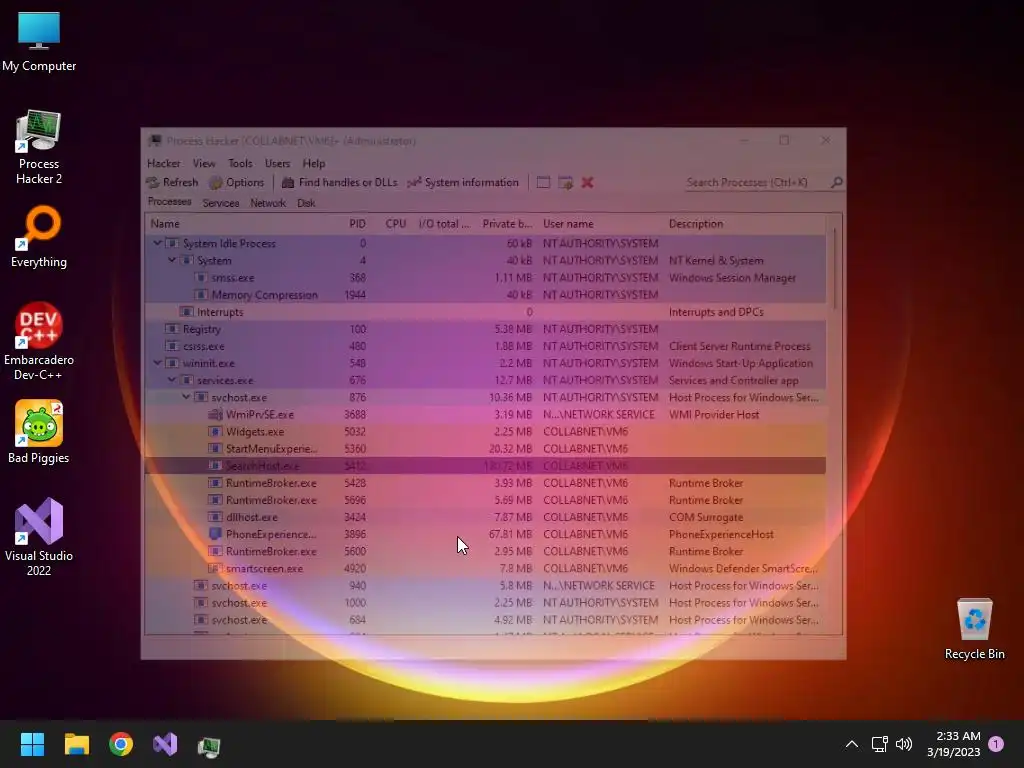Collapse the wininit.exe tree node
The height and width of the screenshot is (768, 1024).
tap(157, 363)
